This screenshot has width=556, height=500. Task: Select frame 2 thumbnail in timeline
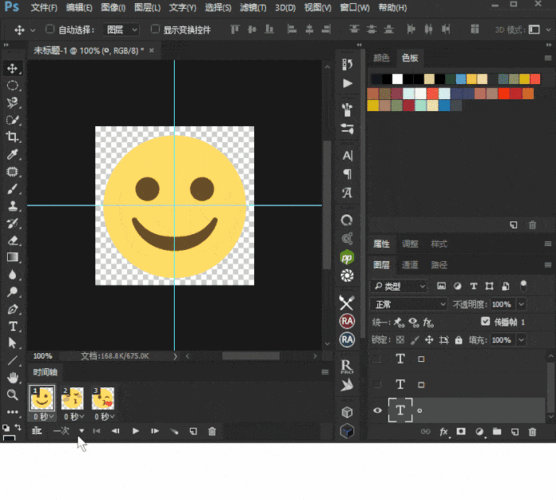(x=73, y=399)
